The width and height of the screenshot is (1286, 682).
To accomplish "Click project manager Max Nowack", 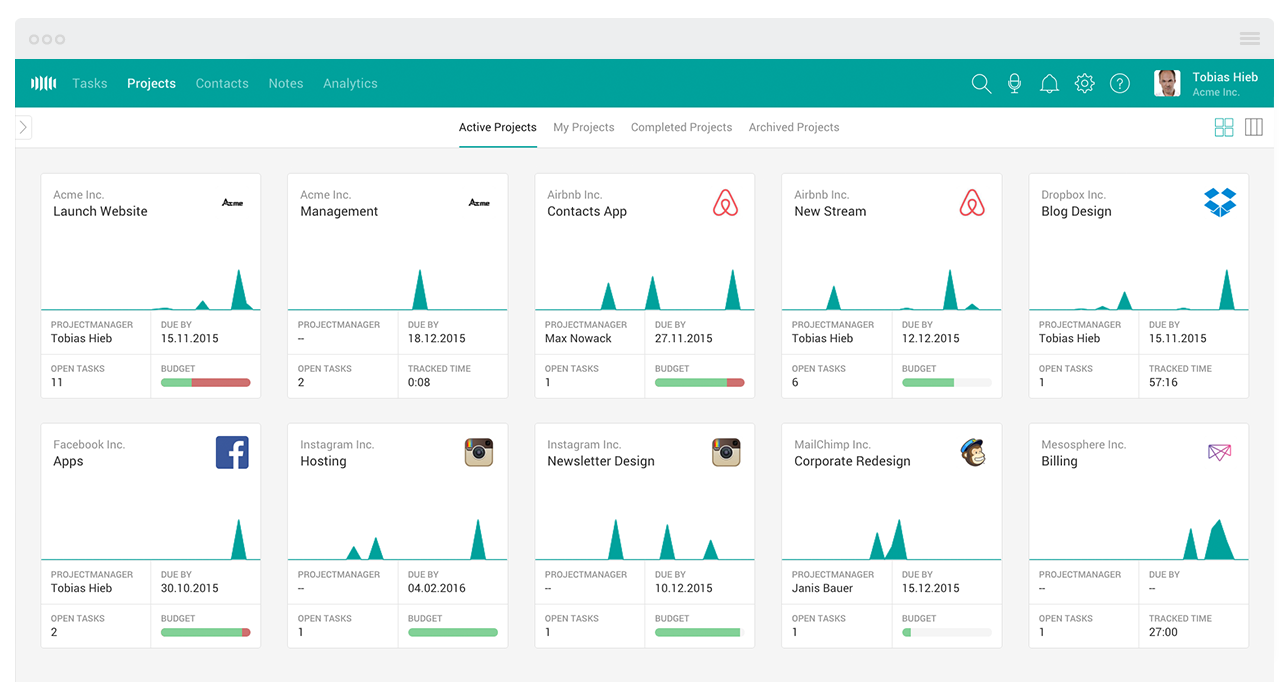I will tap(578, 338).
